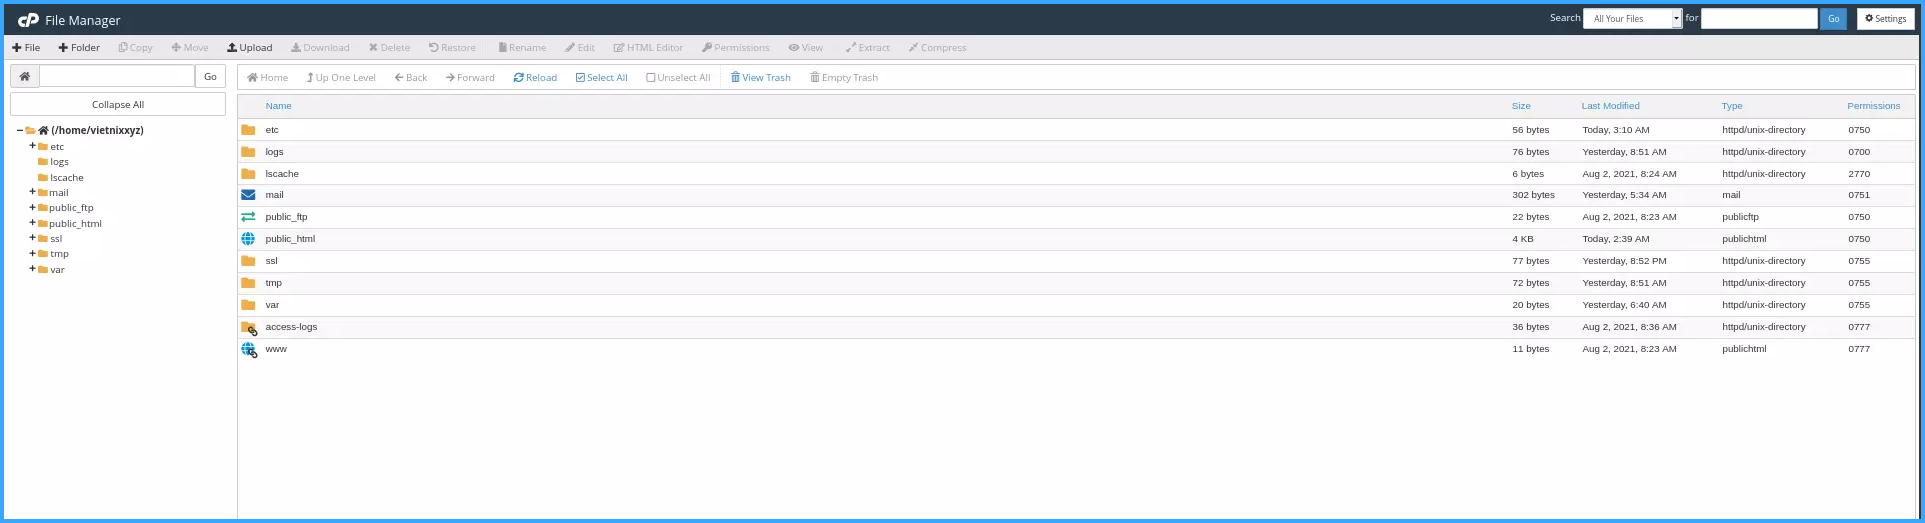Click the Extract toolbar button
The height and width of the screenshot is (523, 1925).
(867, 48)
